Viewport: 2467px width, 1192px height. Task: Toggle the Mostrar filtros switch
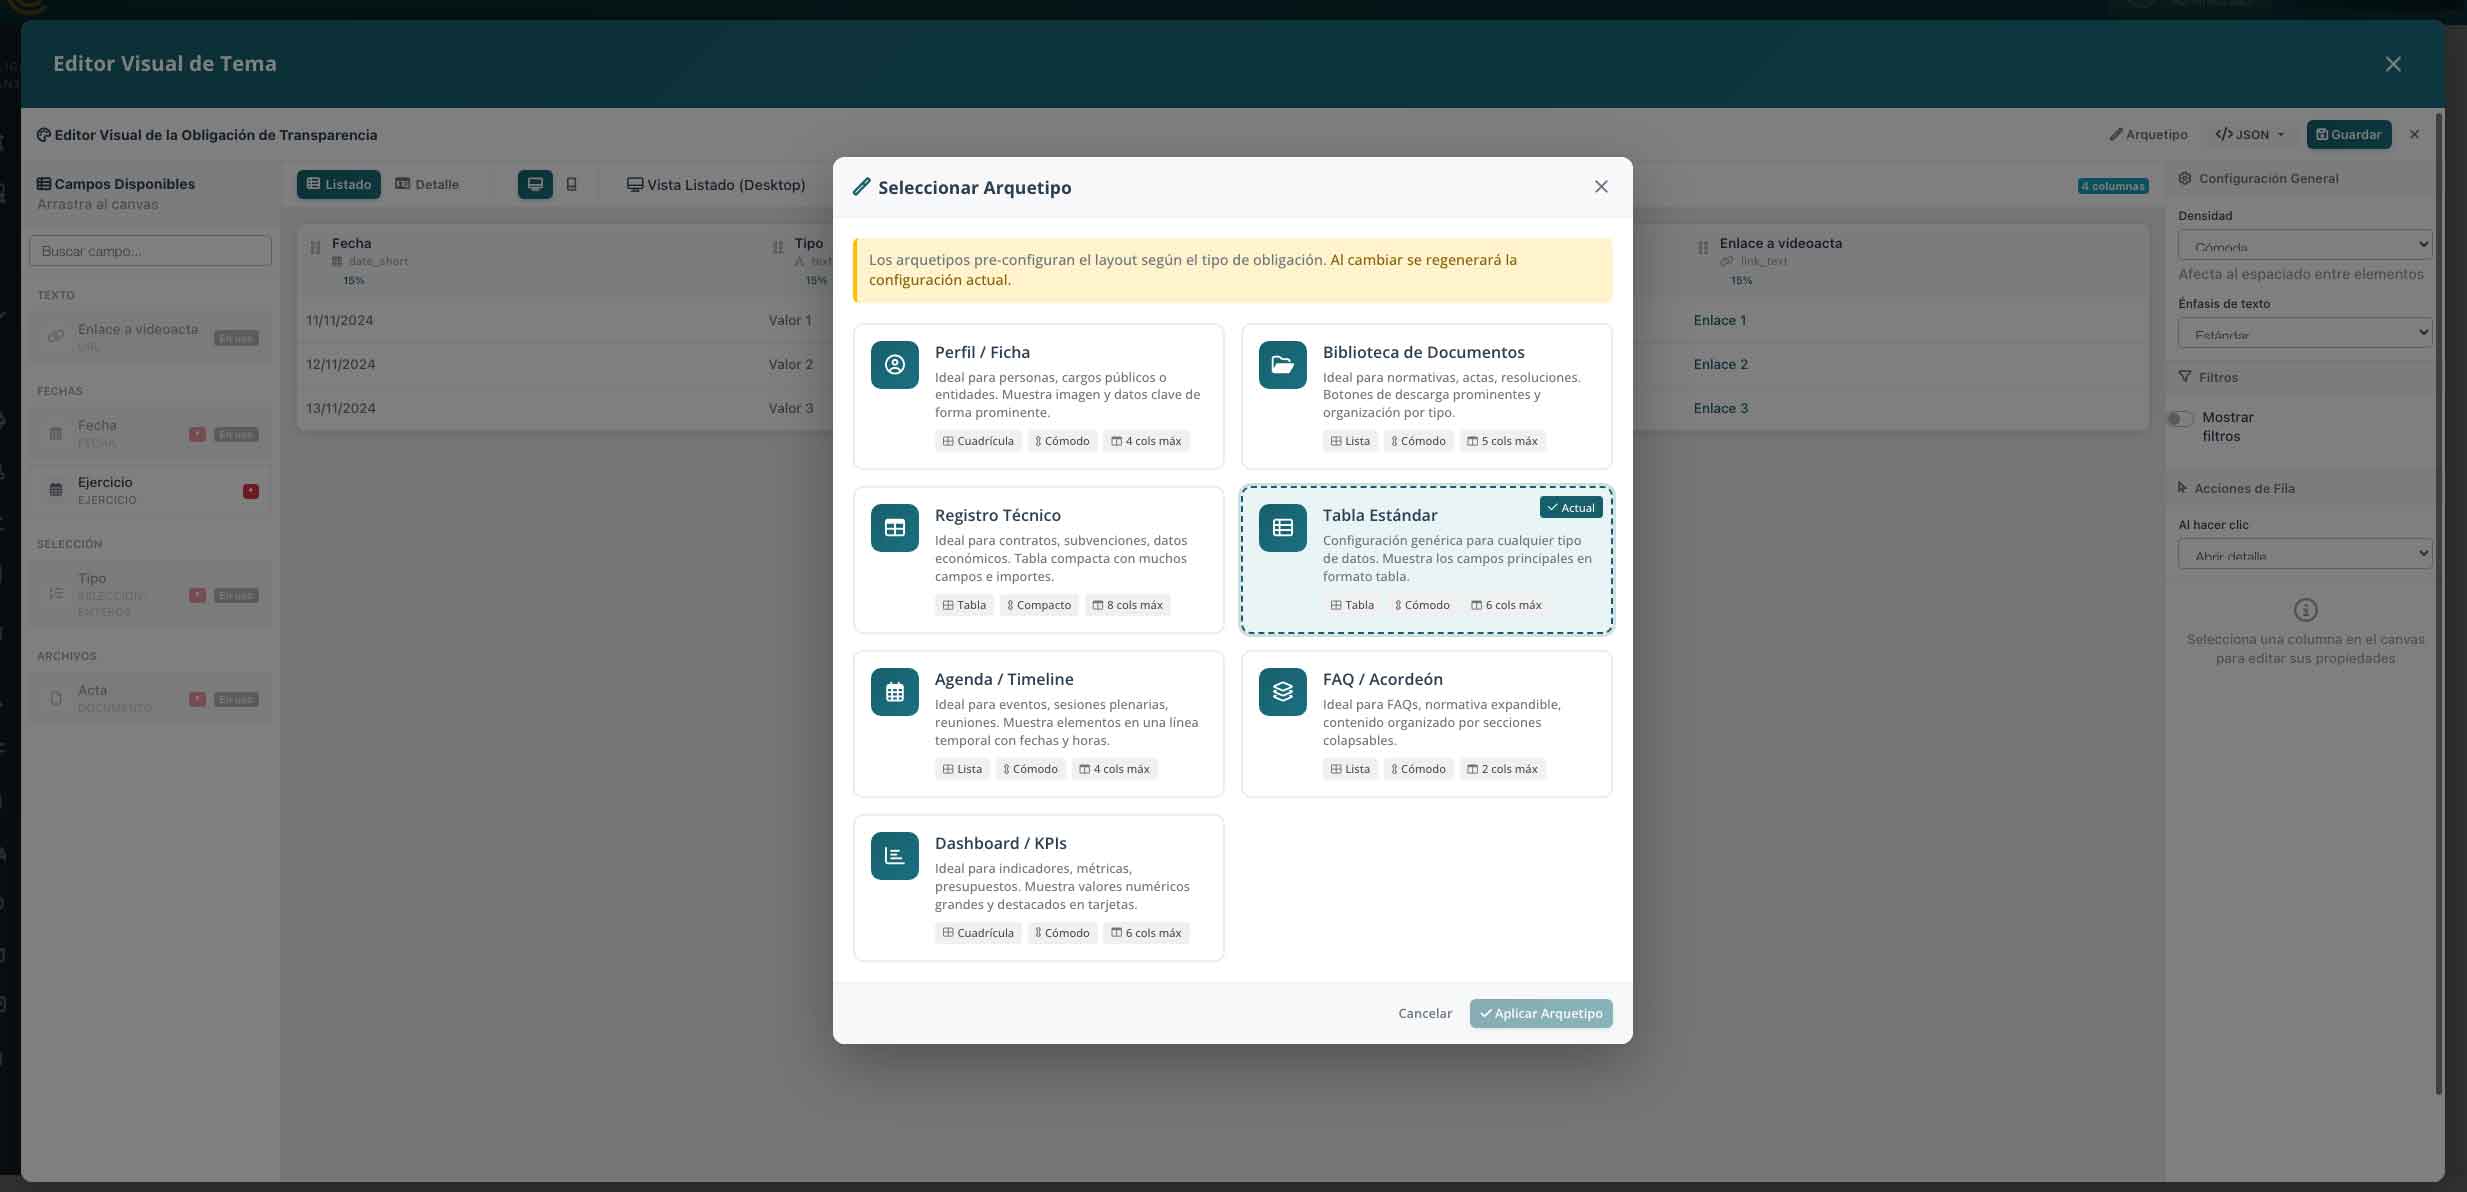tap(2180, 419)
